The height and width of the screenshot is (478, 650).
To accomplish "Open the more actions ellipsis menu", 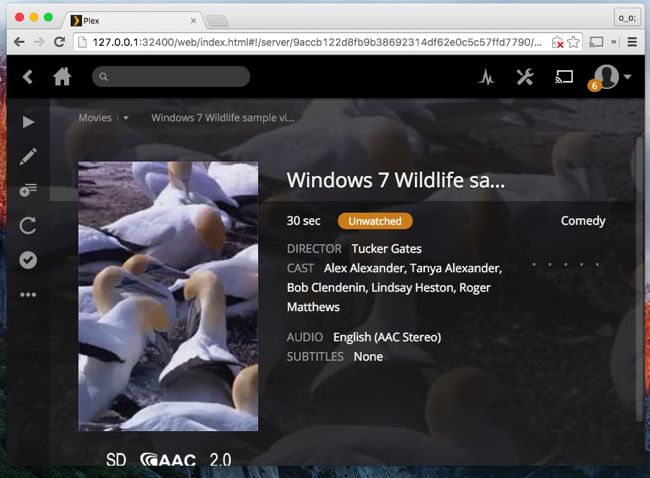I will pyautogui.click(x=28, y=295).
